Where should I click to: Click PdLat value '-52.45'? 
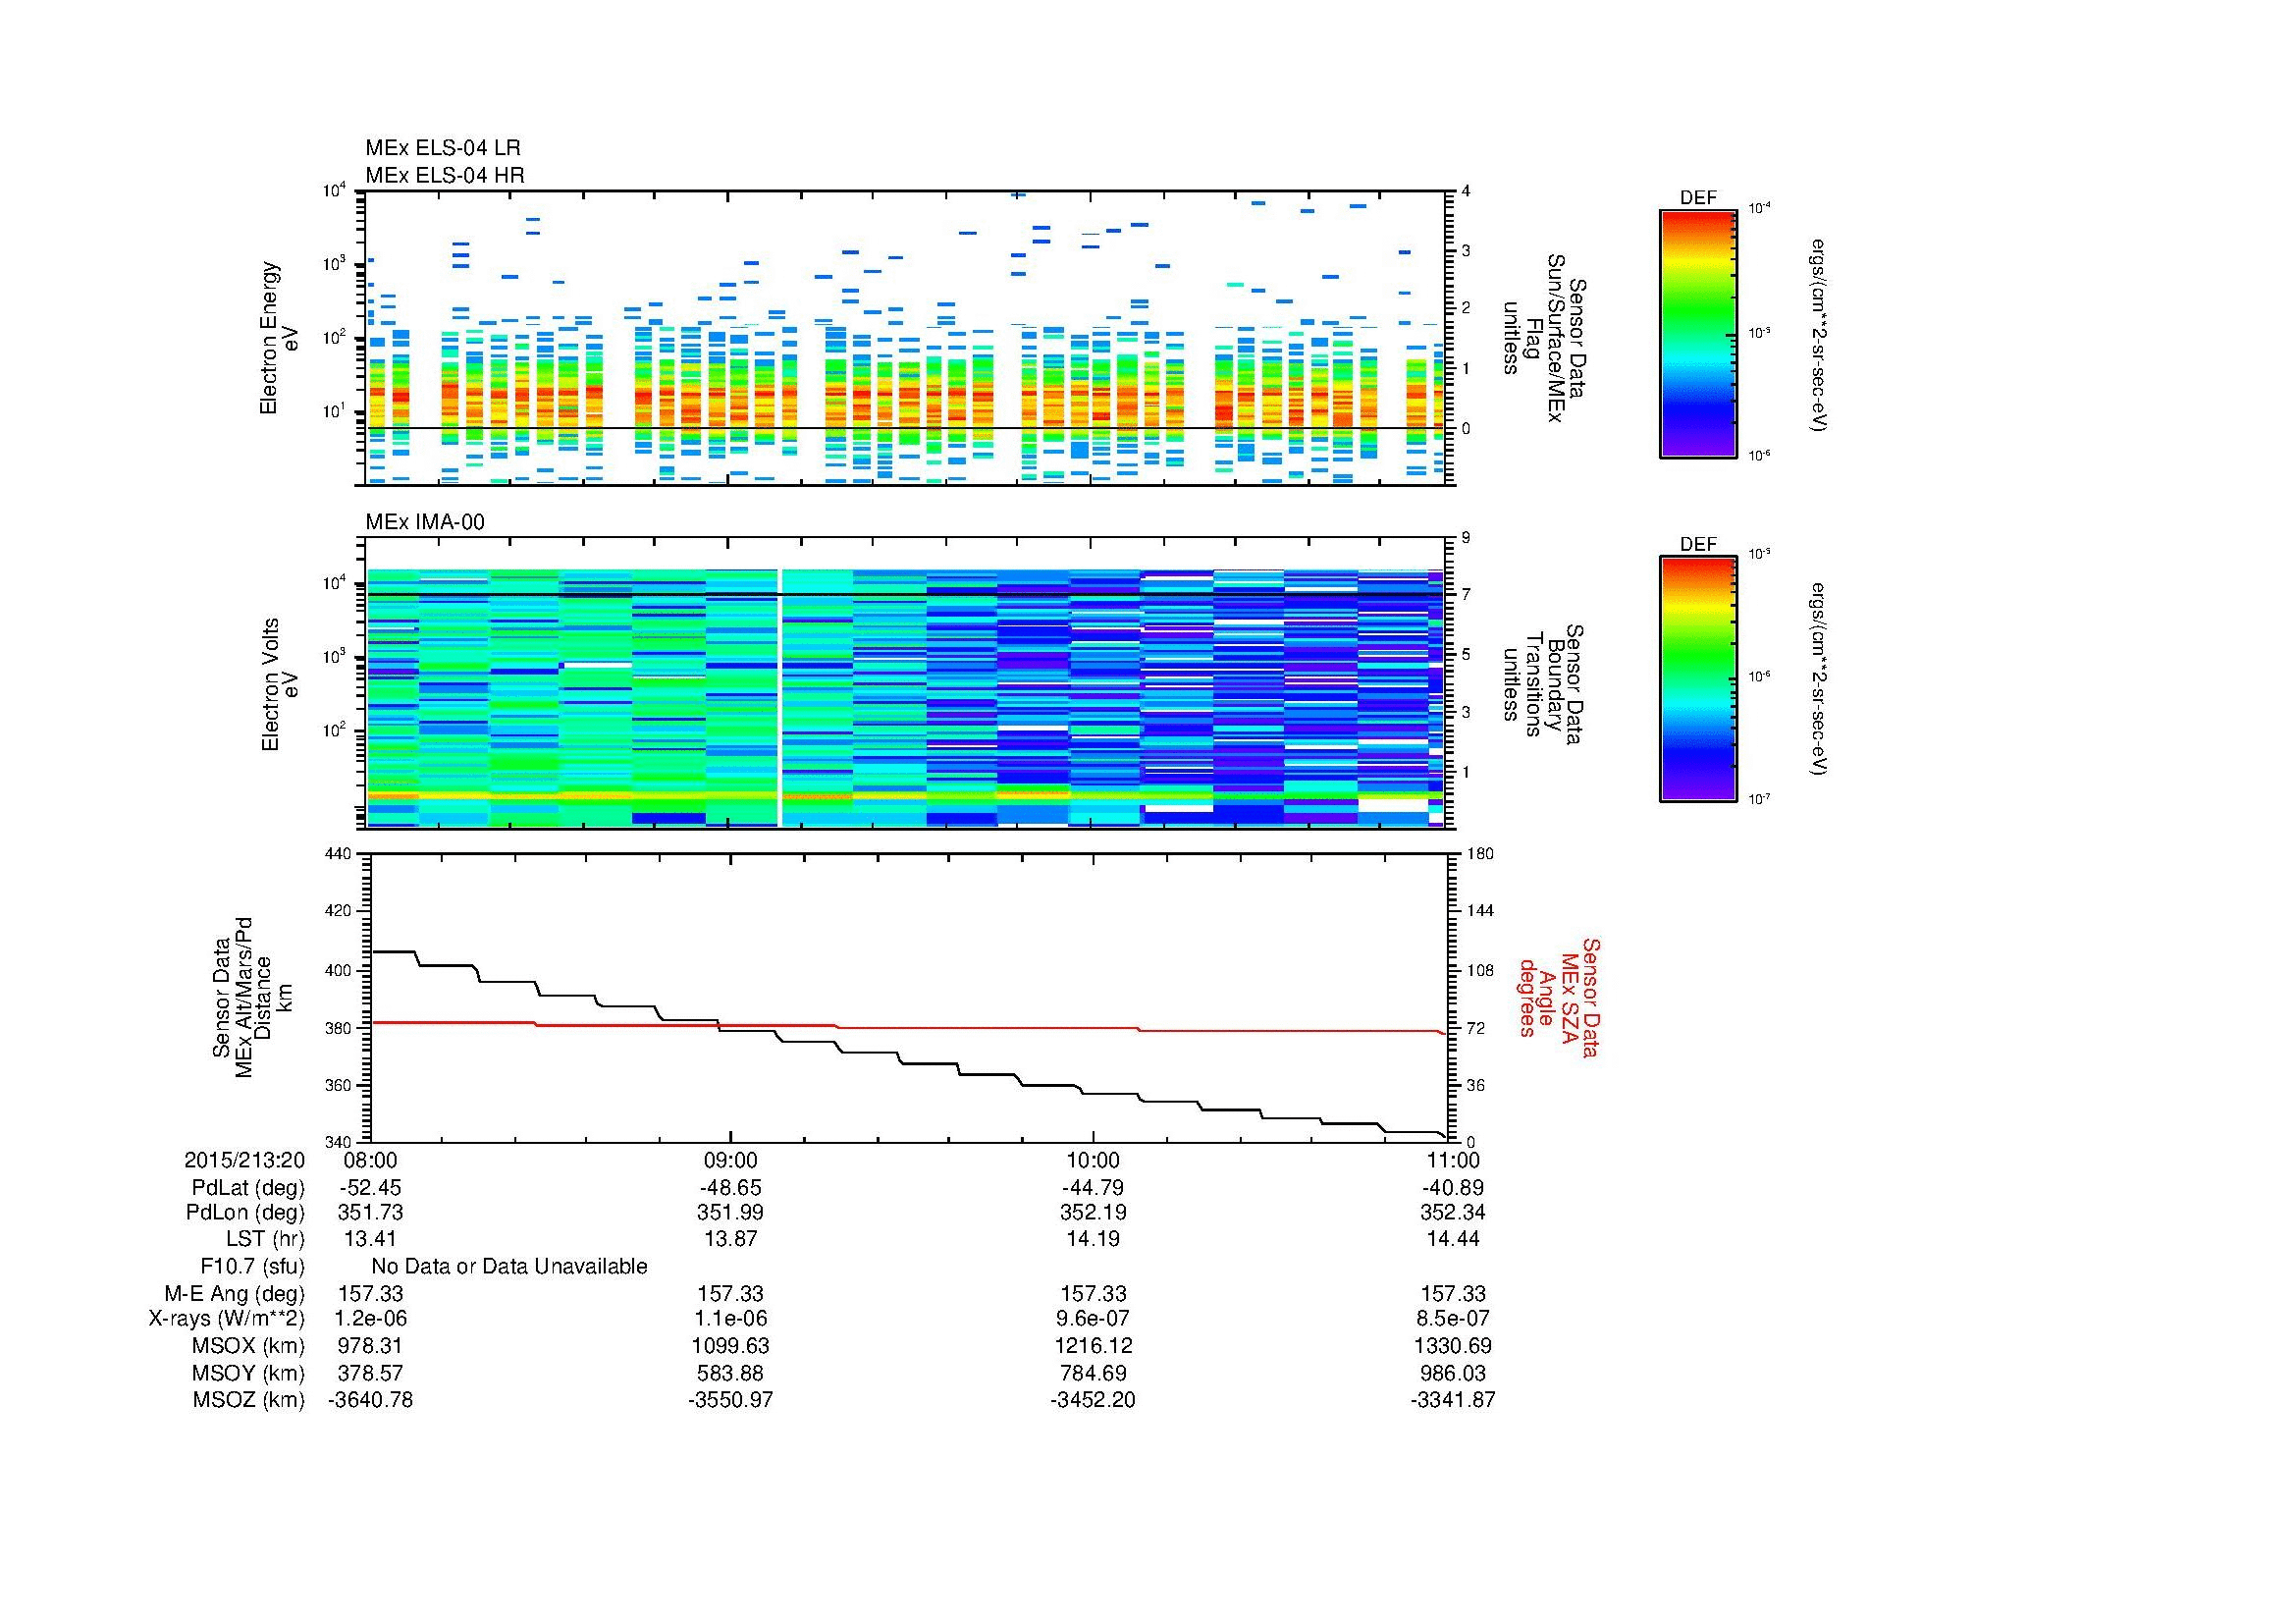tap(370, 1188)
